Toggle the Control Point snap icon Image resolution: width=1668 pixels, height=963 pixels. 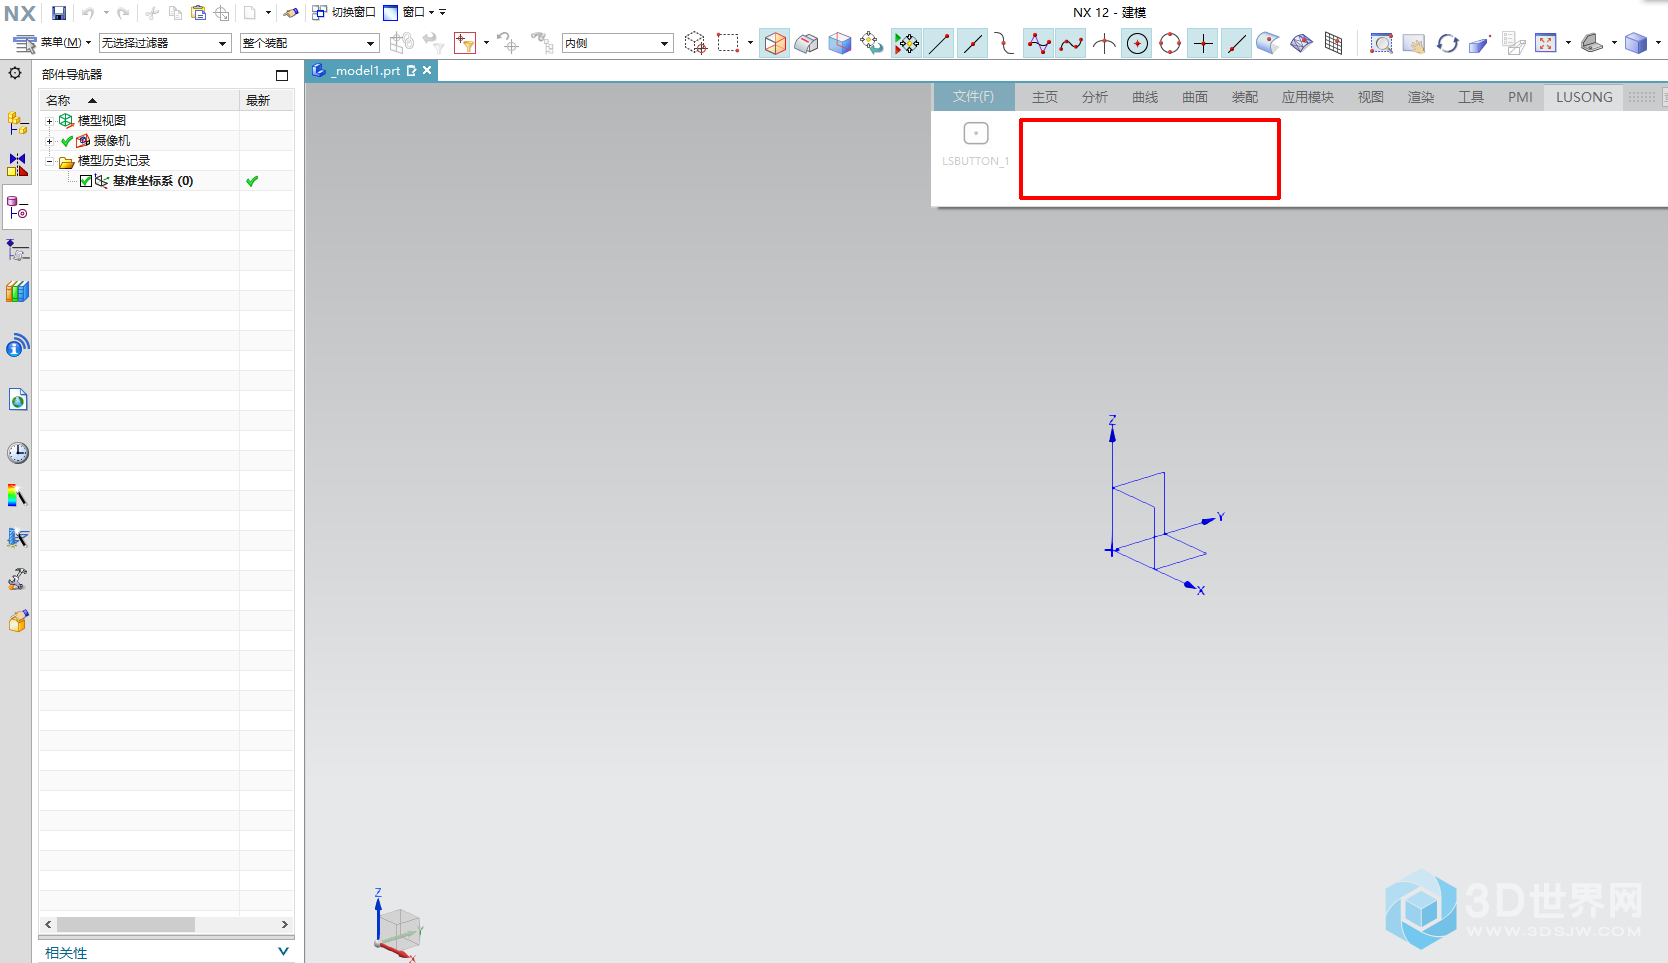click(x=1005, y=43)
